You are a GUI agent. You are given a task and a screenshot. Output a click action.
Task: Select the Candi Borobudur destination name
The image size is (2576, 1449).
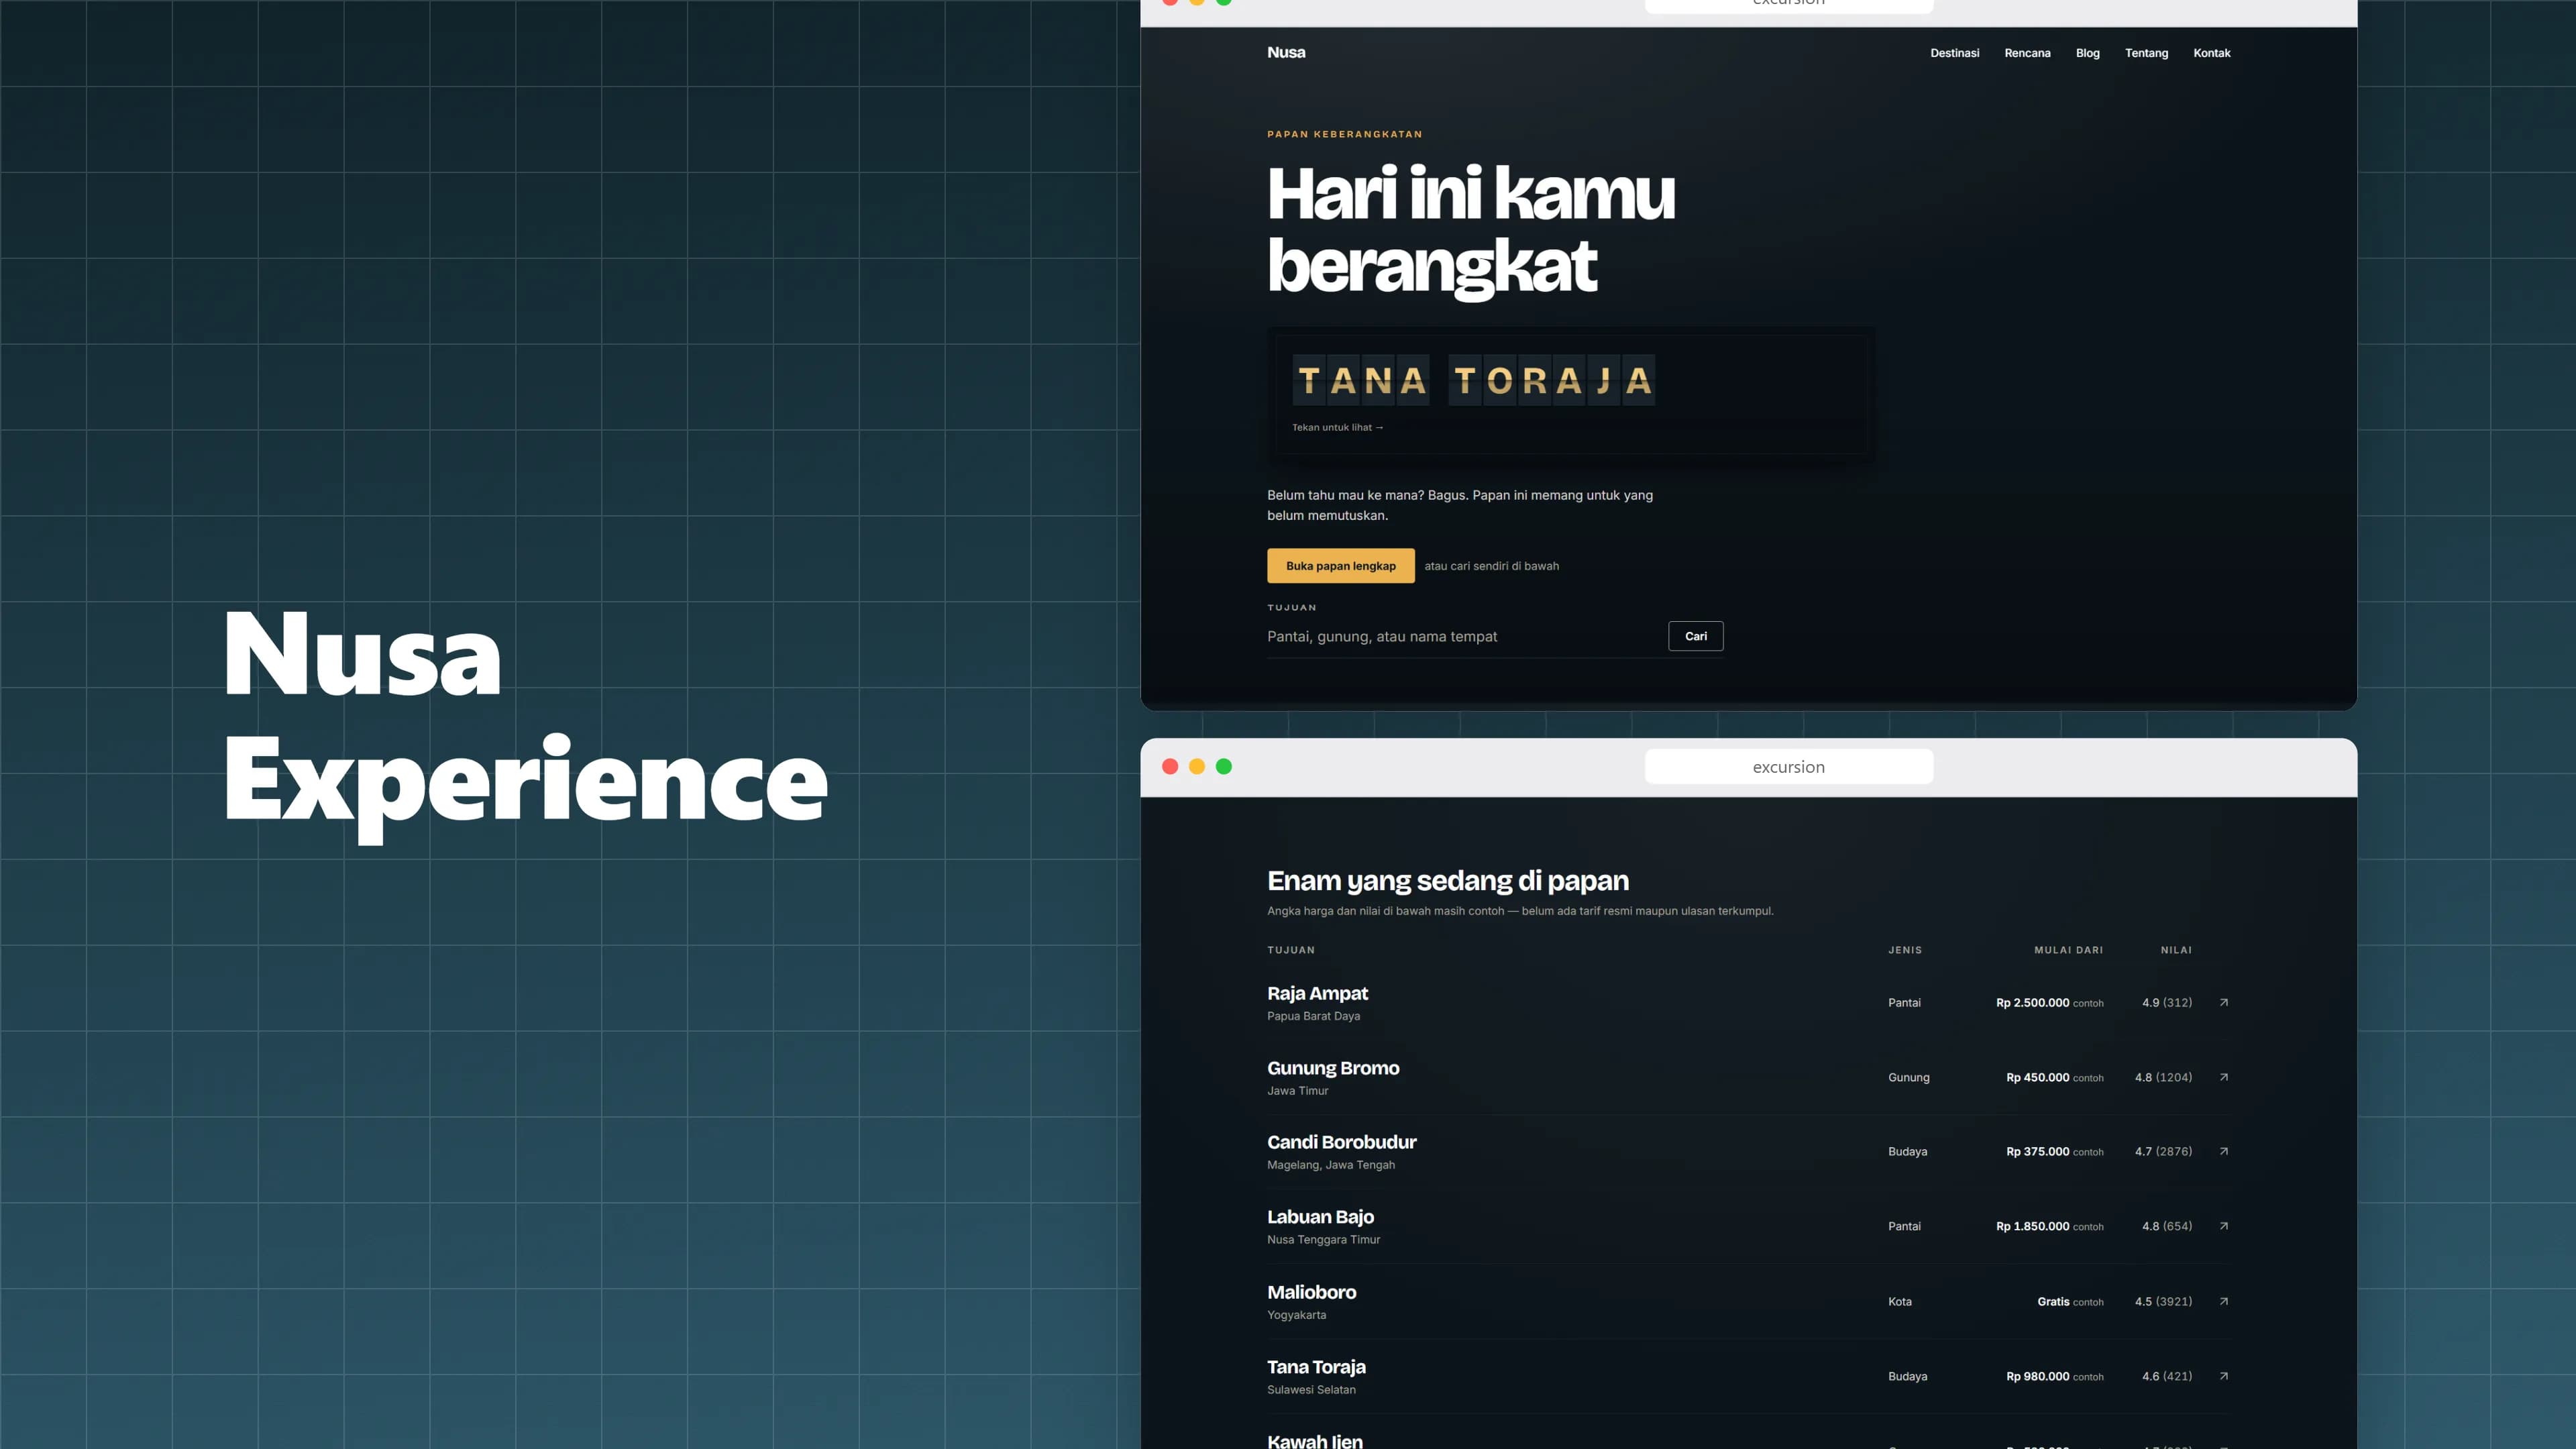pos(1341,1142)
